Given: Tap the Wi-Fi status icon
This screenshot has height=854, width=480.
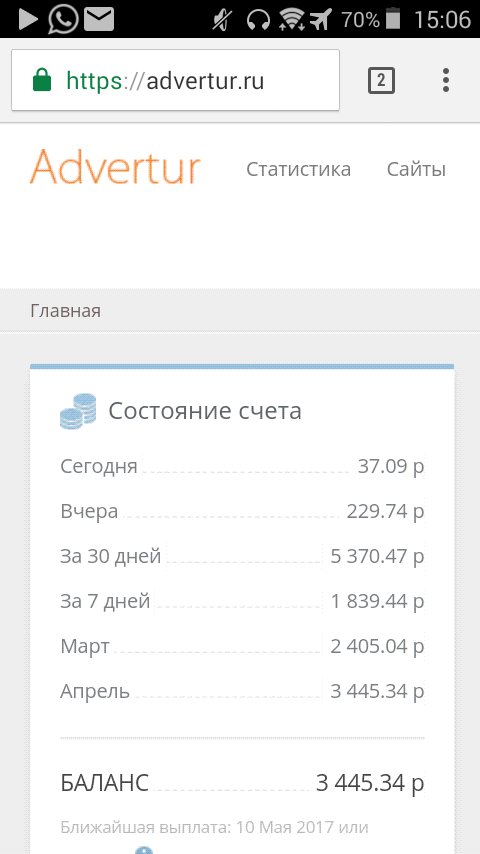Looking at the screenshot, I should tap(291, 20).
